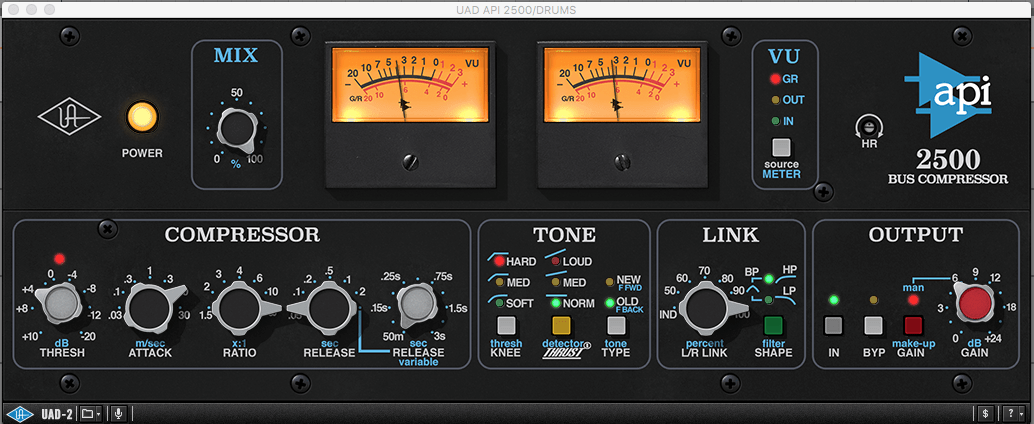Click the UAD-2 logo in bottom toolbar
This screenshot has width=1034, height=424.
(x=20, y=413)
